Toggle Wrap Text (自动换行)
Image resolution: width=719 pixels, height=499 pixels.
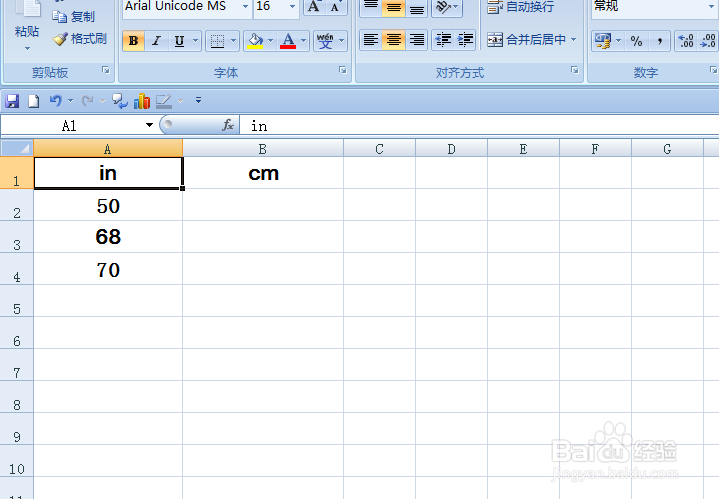(x=520, y=7)
